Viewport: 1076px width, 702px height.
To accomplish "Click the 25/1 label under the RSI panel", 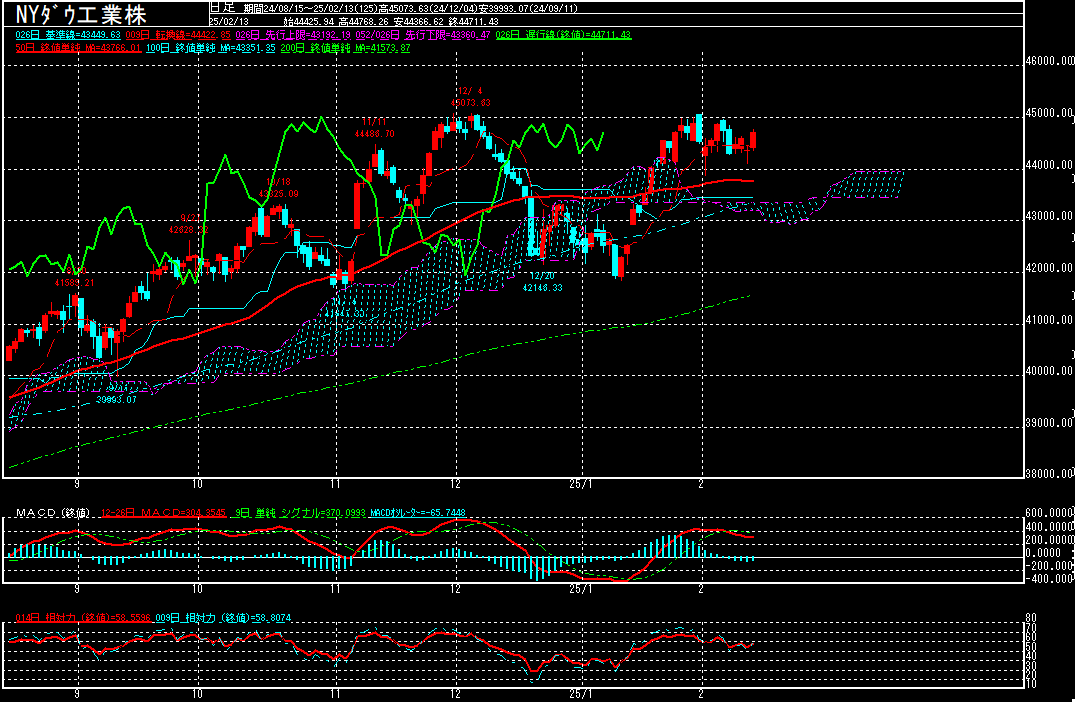I will click(x=581, y=694).
